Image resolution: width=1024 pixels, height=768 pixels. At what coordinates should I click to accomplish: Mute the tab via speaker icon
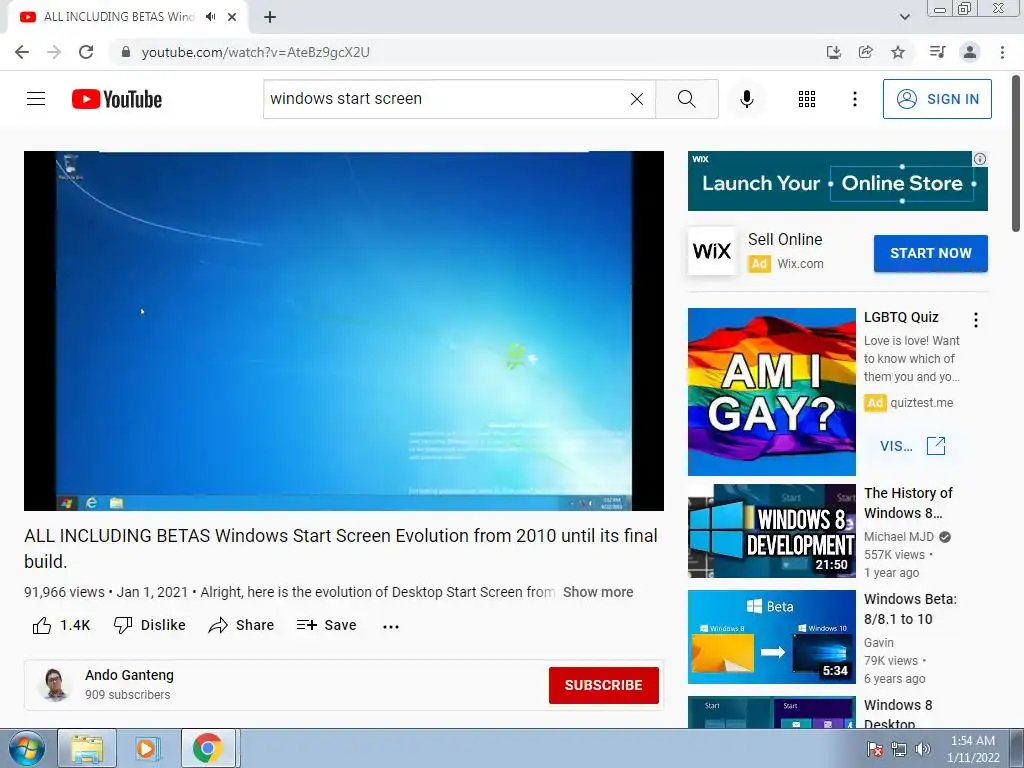(x=210, y=17)
